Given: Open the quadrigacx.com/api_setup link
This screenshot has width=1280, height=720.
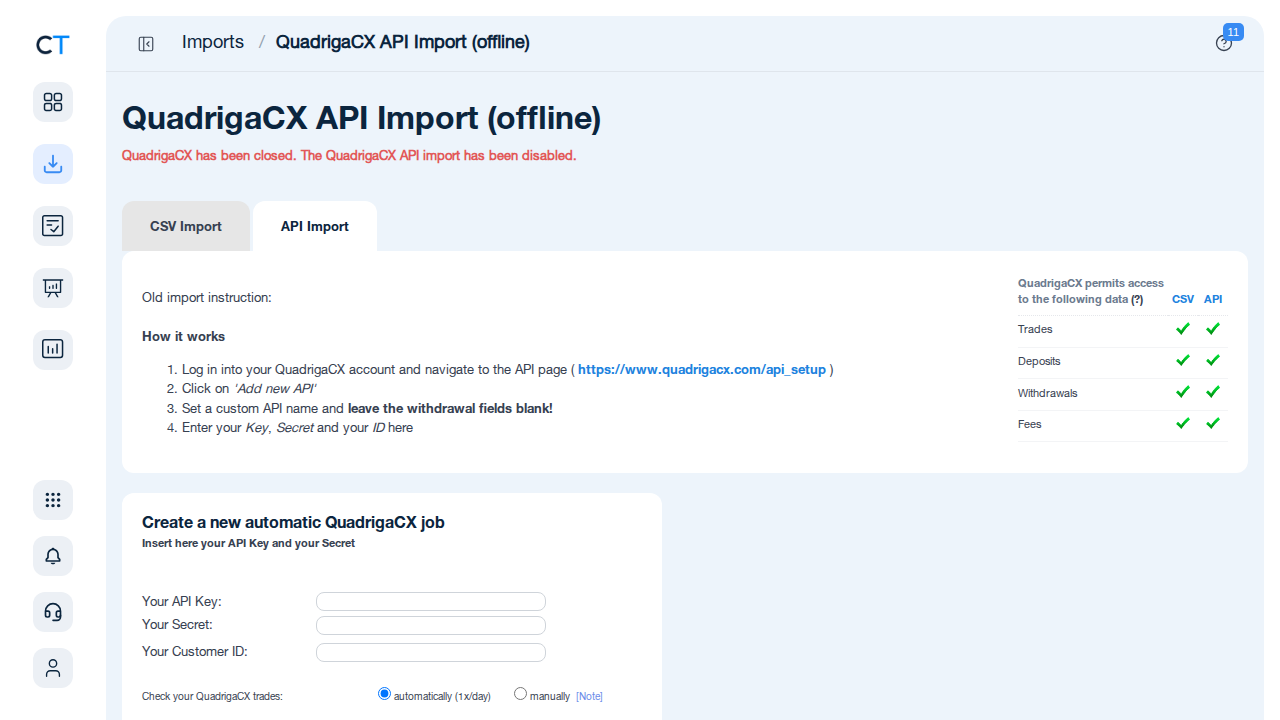Looking at the screenshot, I should [702, 369].
